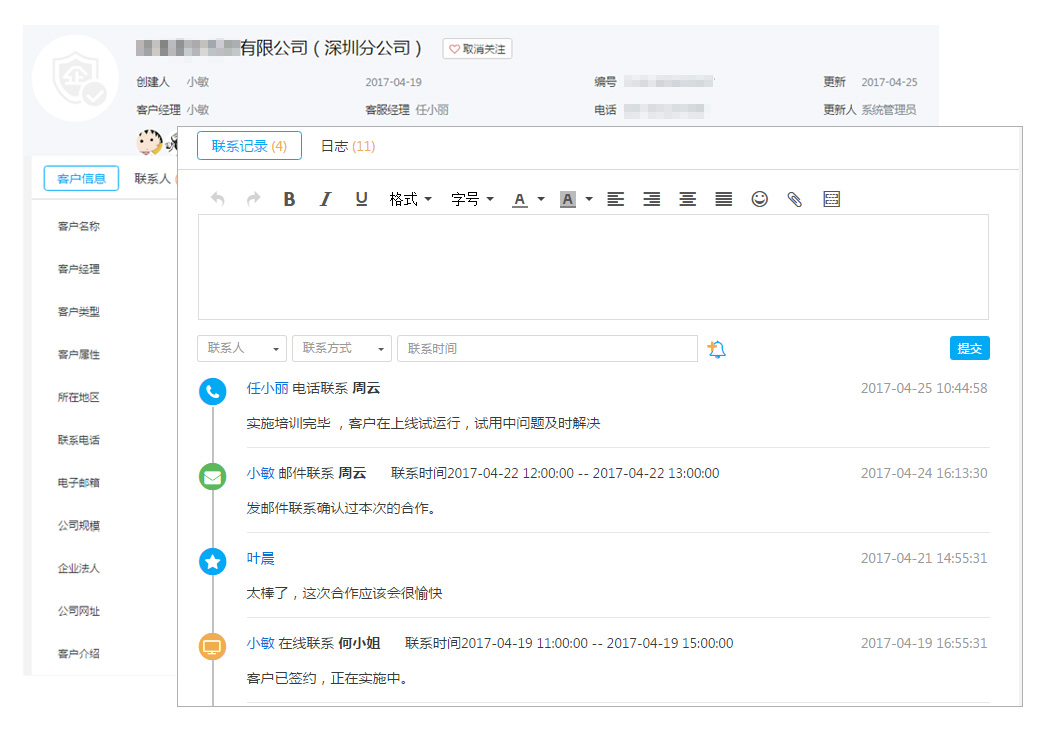Click the 客户类型 field label
1050x746 pixels.
78,312
